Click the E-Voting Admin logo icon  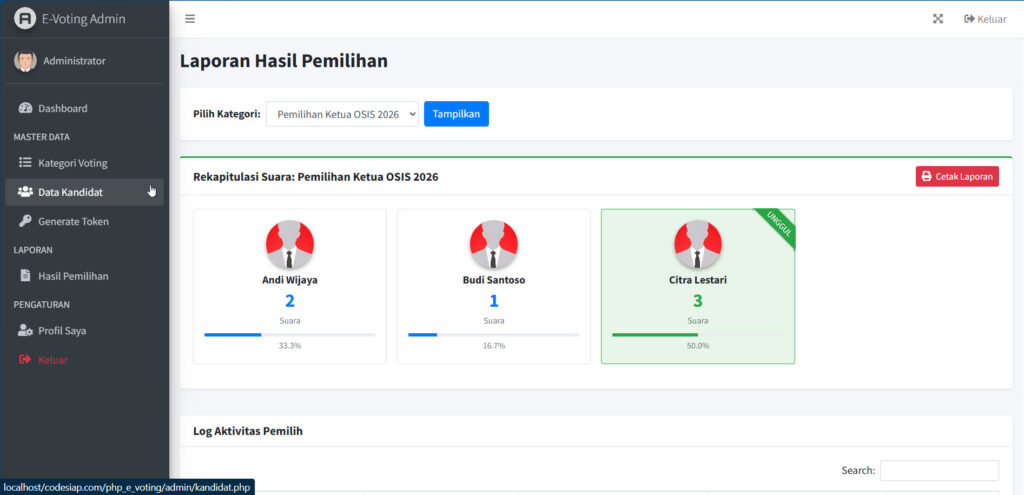(25, 19)
